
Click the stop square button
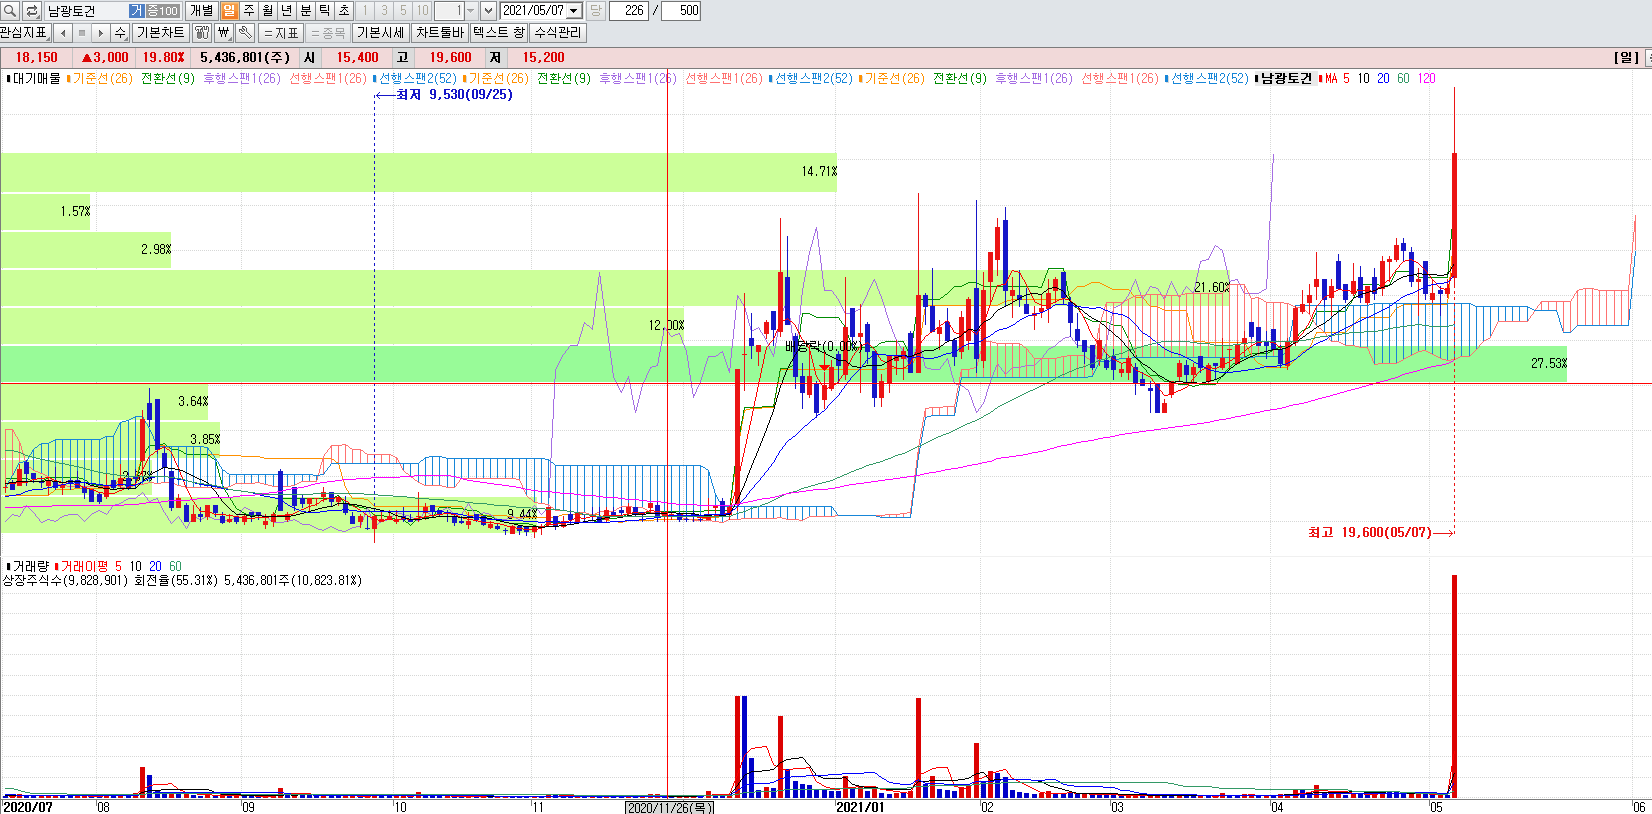coord(82,33)
